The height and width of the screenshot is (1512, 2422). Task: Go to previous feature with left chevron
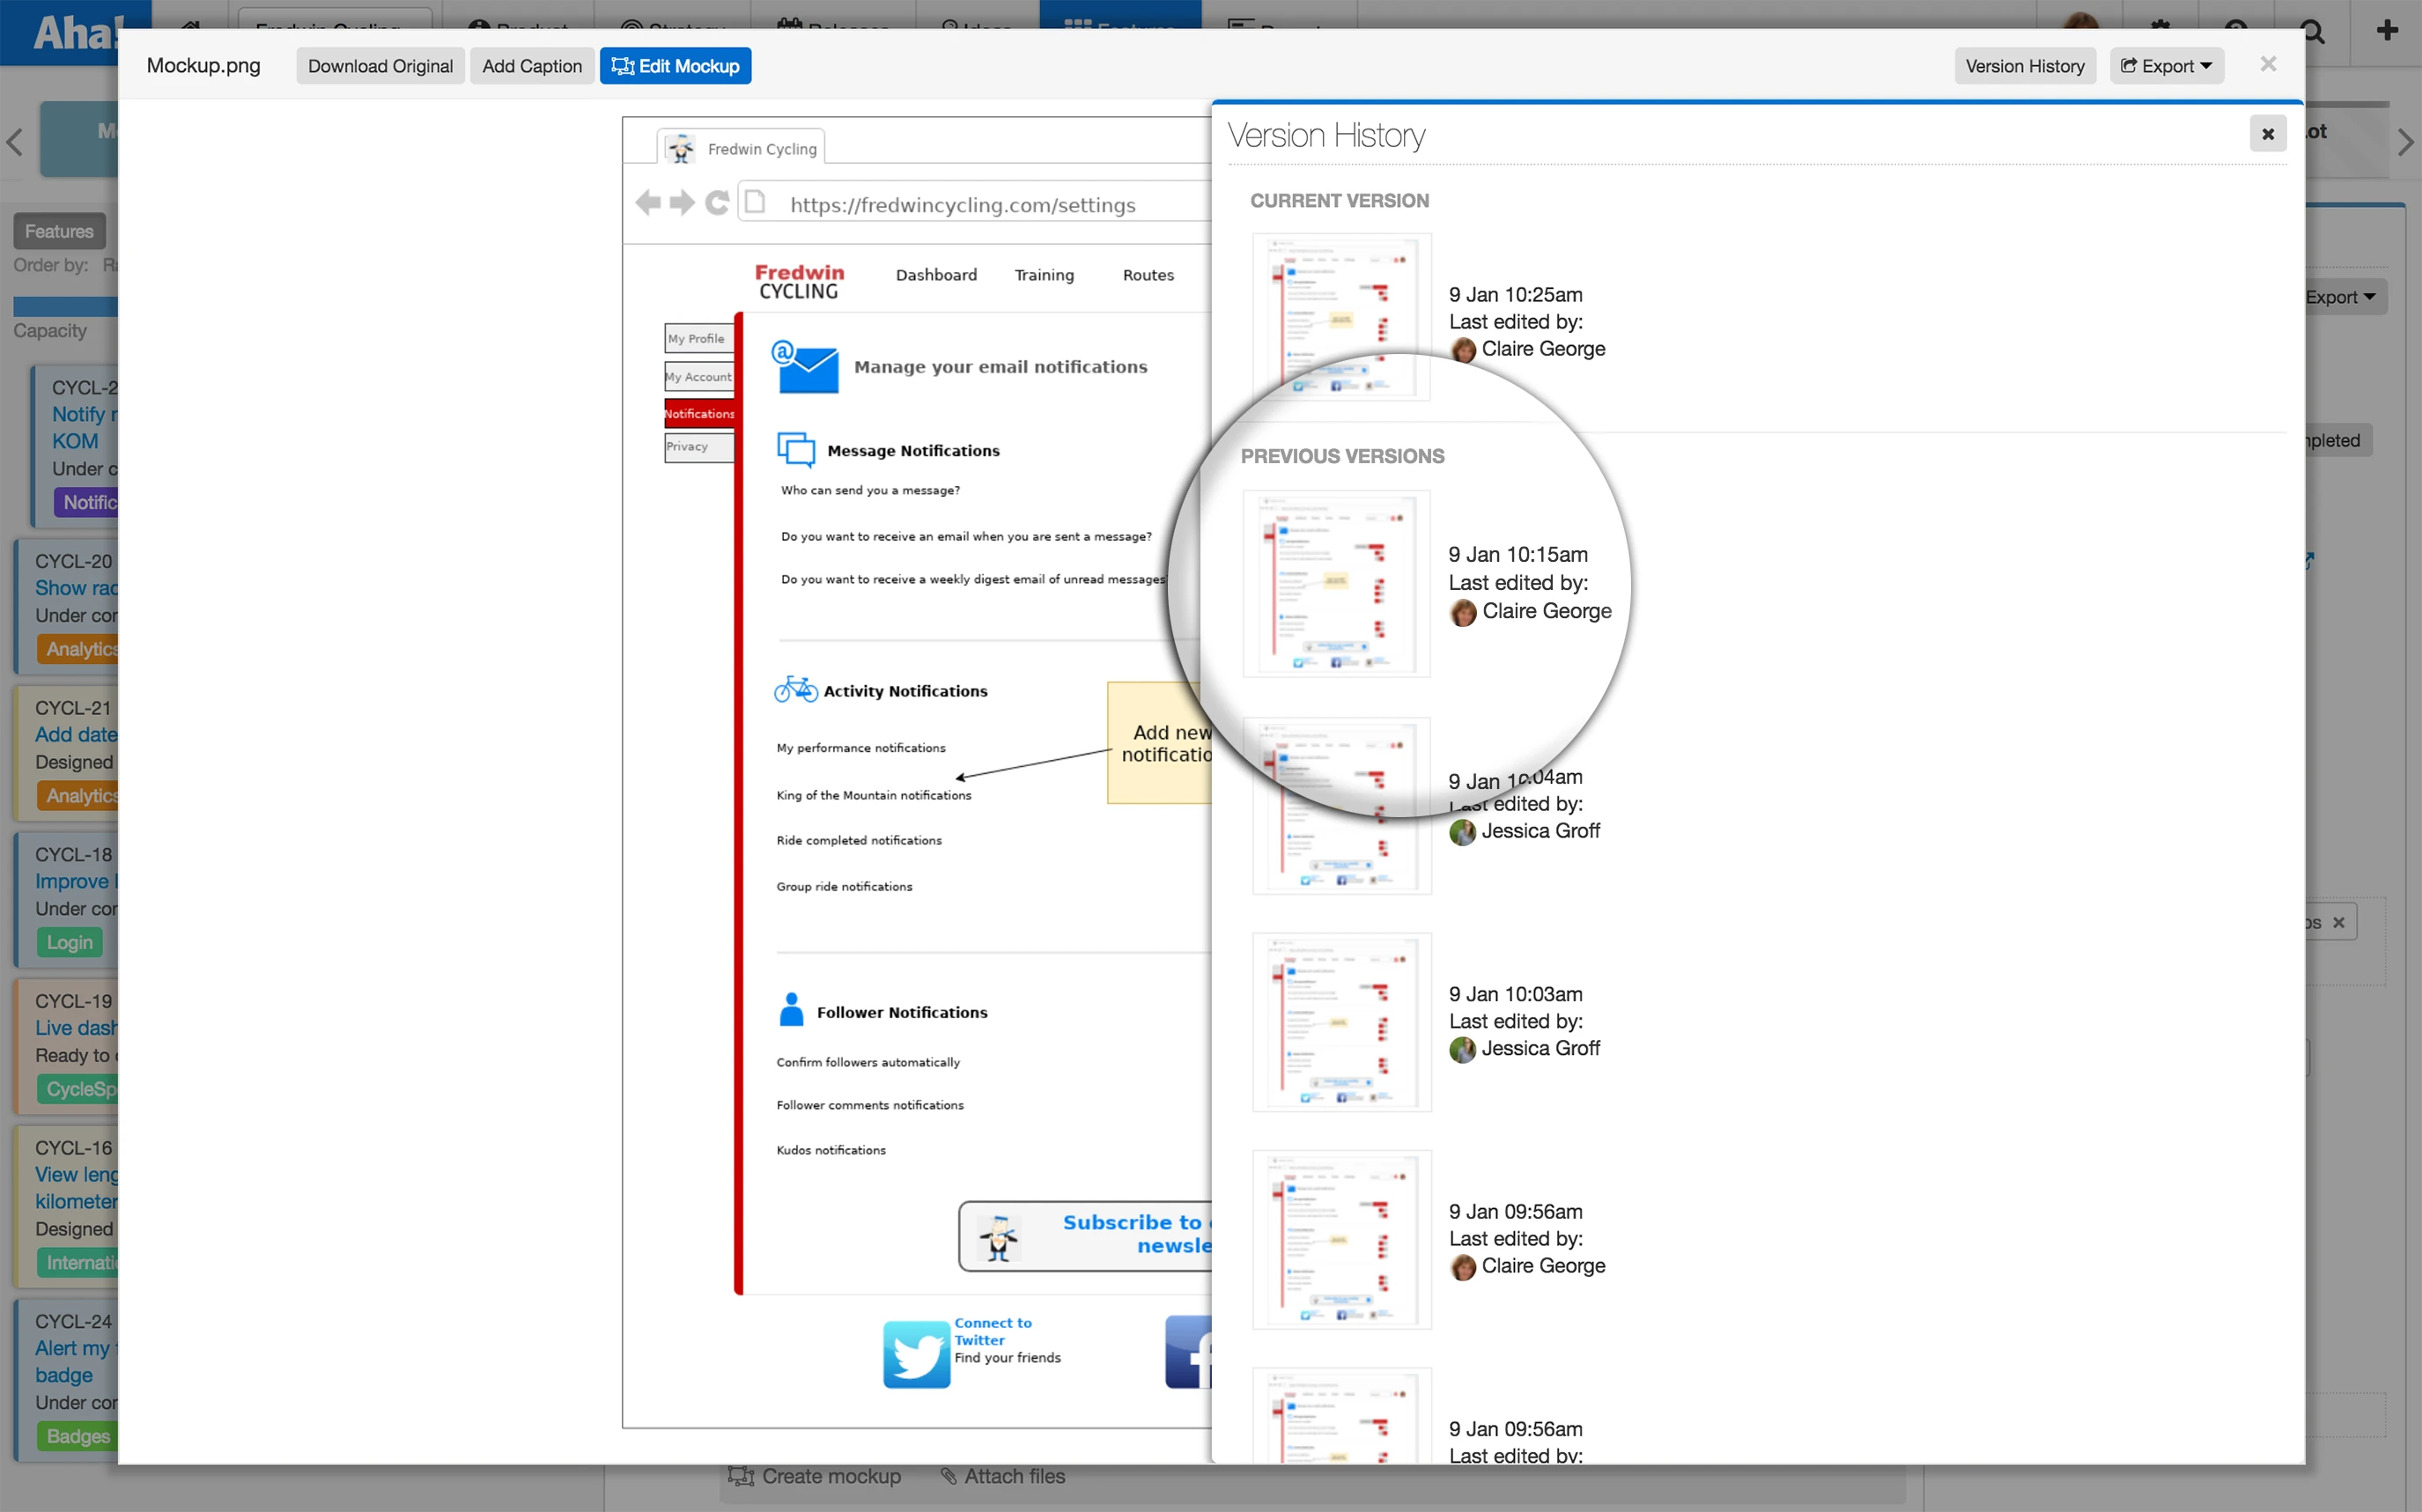[x=14, y=142]
